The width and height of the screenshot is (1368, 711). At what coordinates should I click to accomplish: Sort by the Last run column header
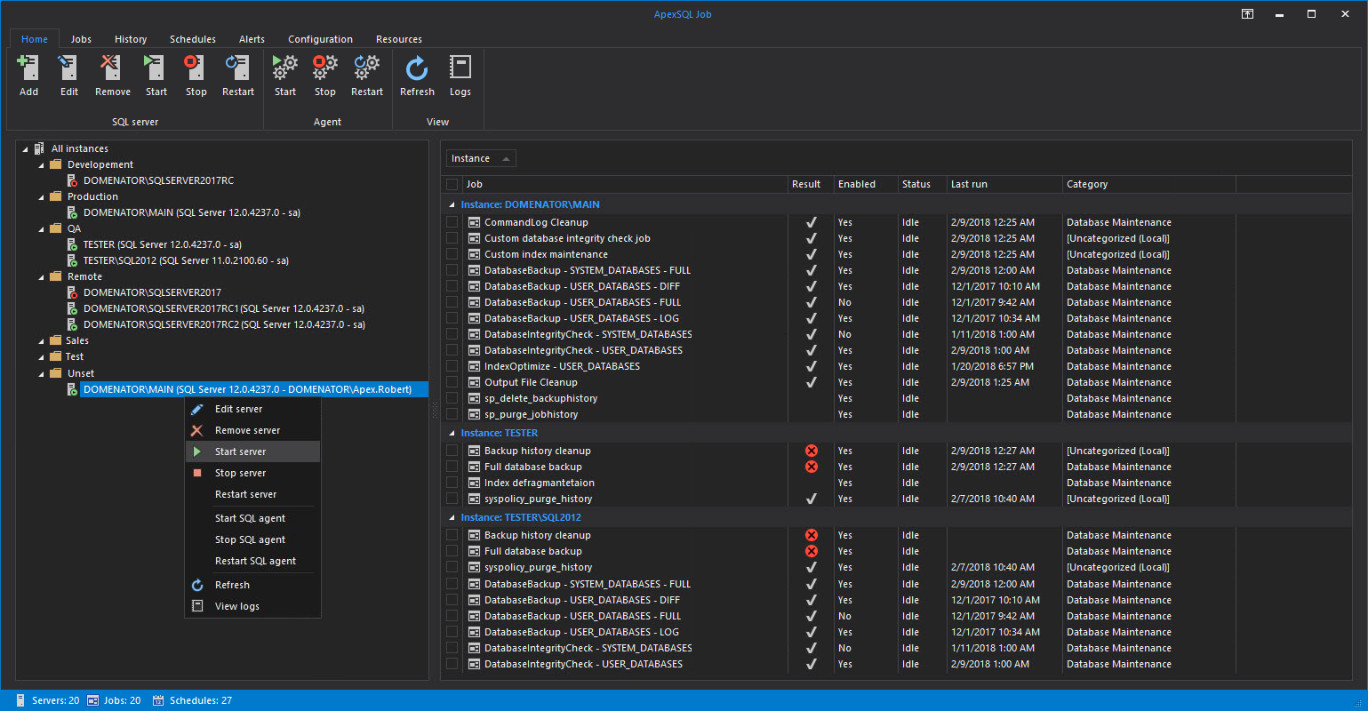(x=1004, y=184)
